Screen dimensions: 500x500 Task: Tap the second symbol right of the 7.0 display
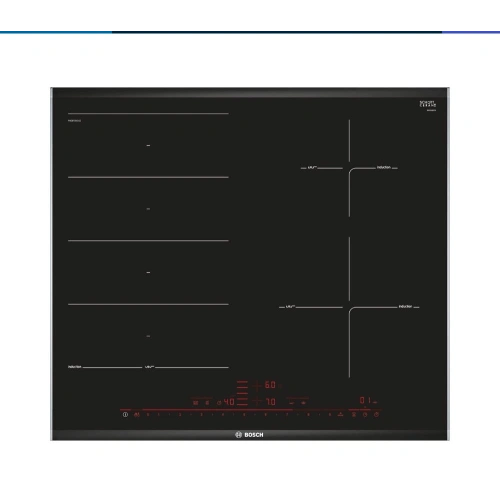(303, 403)
